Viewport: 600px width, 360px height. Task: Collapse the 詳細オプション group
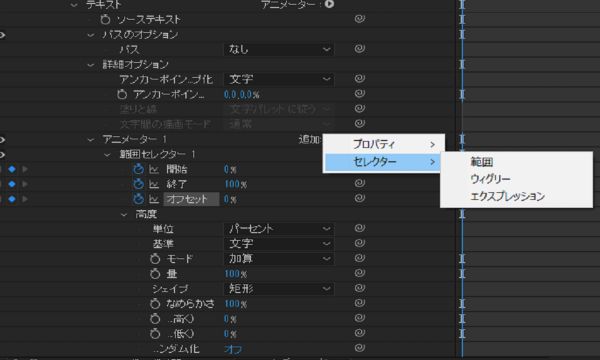tap(91, 65)
